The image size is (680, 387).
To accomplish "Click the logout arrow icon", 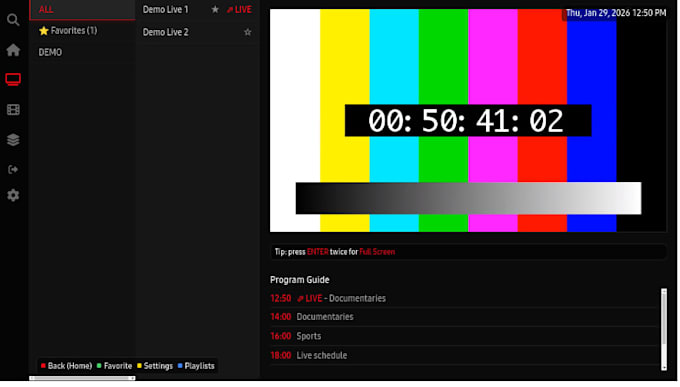I will [13, 169].
